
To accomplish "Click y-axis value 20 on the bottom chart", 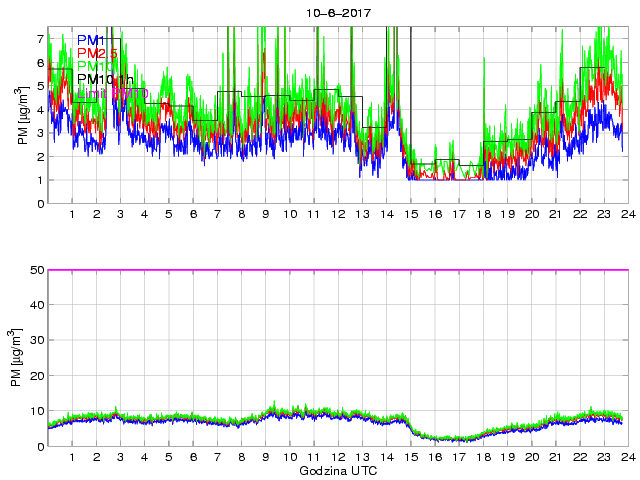I will pos(36,376).
